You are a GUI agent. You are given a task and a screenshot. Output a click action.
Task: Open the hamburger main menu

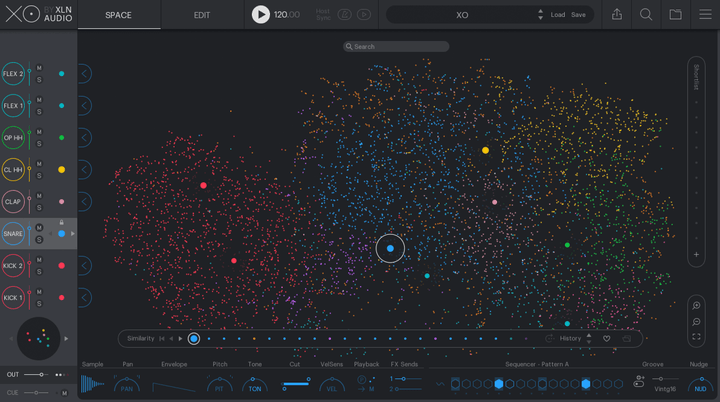click(705, 15)
